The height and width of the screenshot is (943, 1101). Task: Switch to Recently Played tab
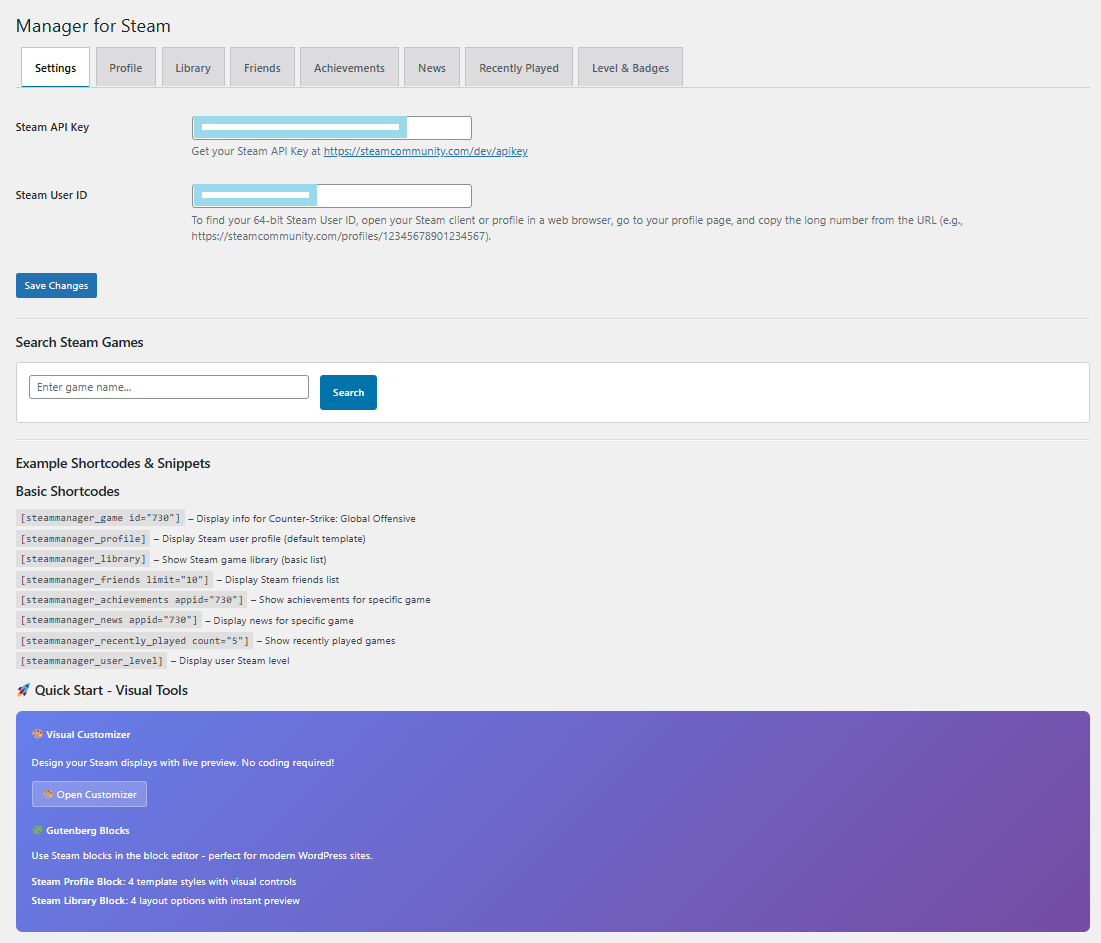[x=518, y=68]
